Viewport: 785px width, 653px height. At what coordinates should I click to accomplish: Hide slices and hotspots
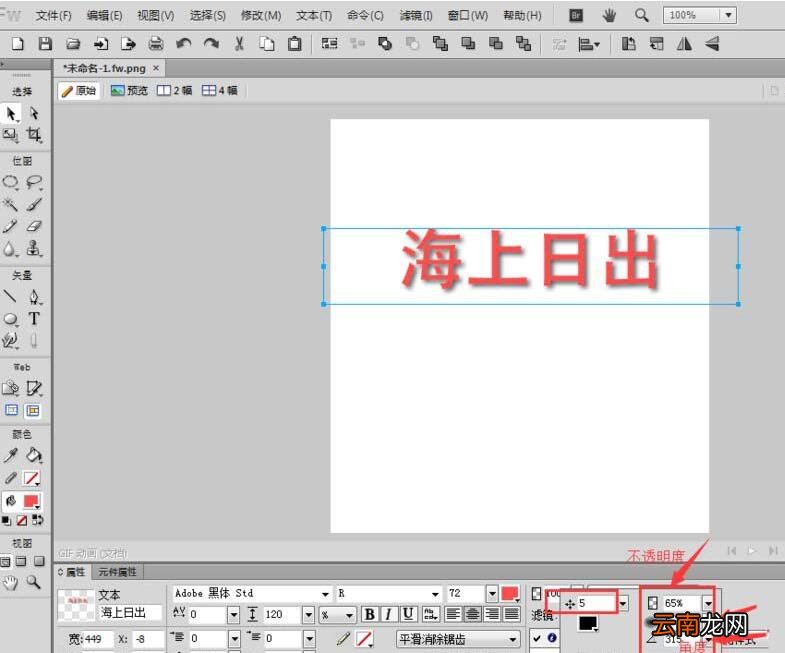click(x=11, y=411)
